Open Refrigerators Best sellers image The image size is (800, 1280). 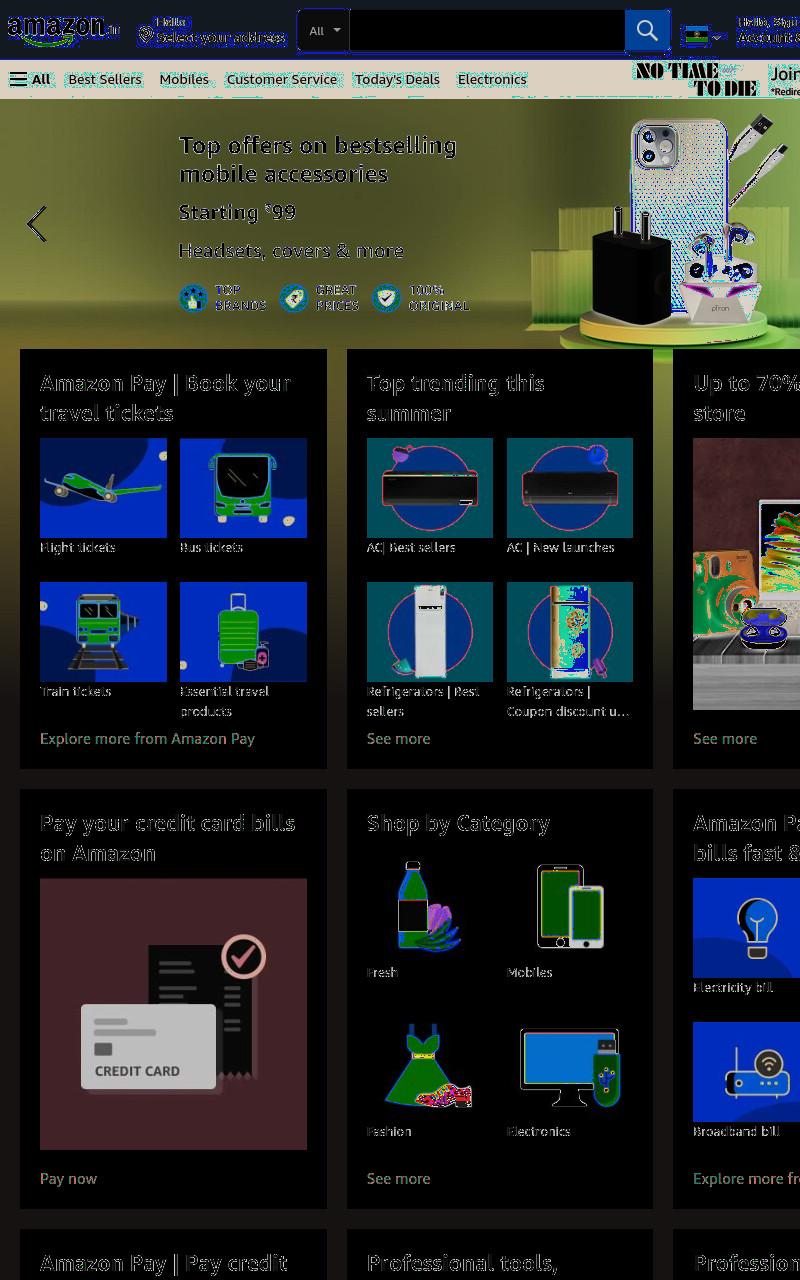point(430,632)
